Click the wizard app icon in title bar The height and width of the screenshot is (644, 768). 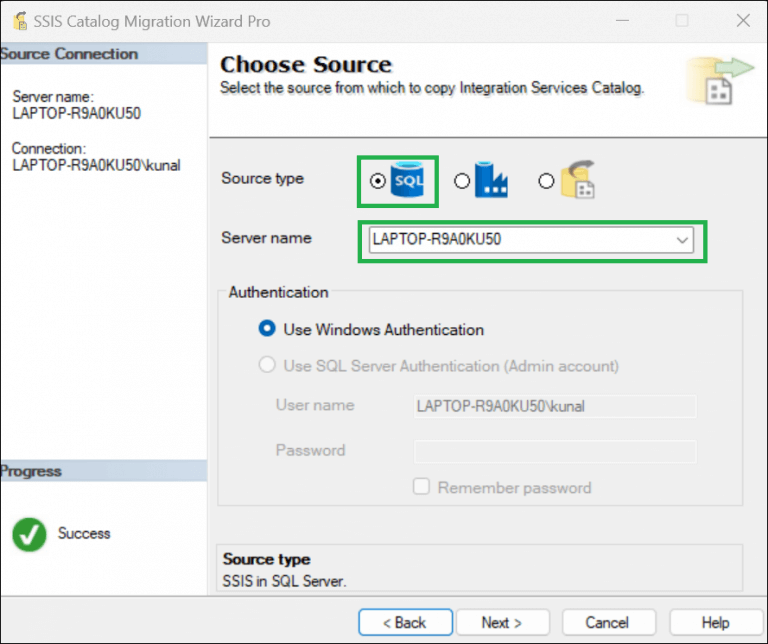tap(17, 21)
